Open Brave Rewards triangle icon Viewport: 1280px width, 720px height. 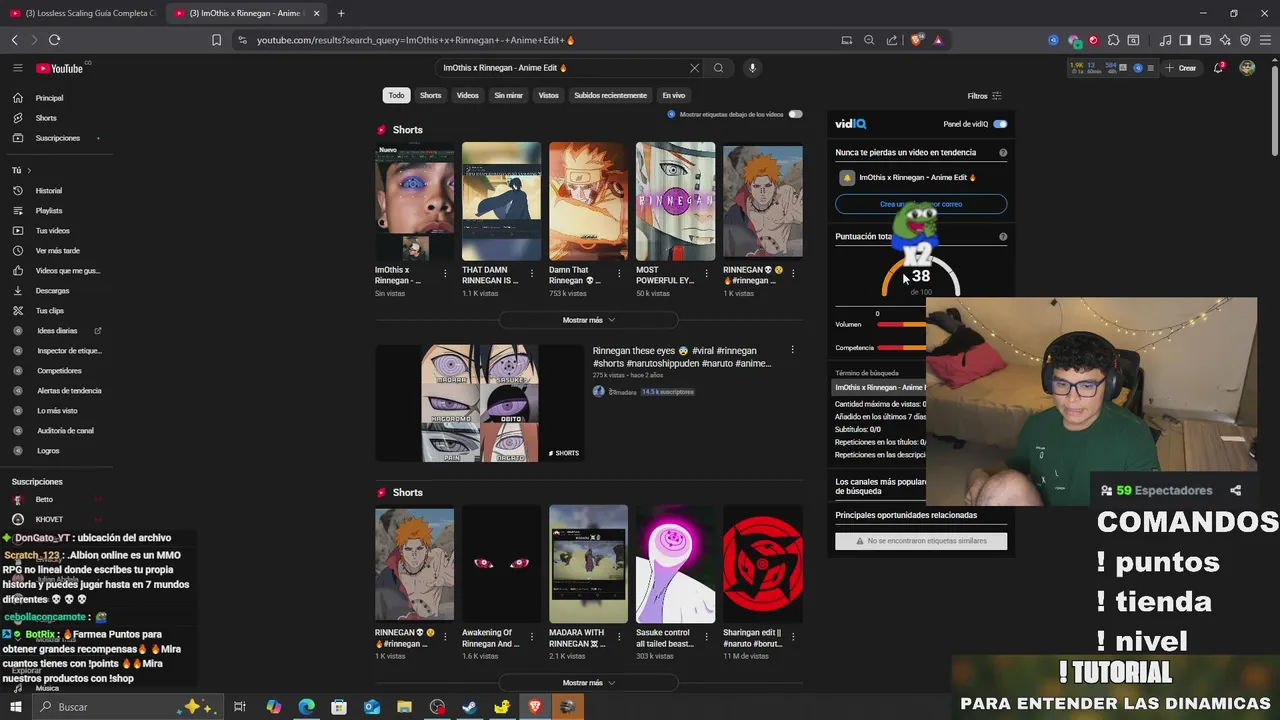[x=938, y=40]
